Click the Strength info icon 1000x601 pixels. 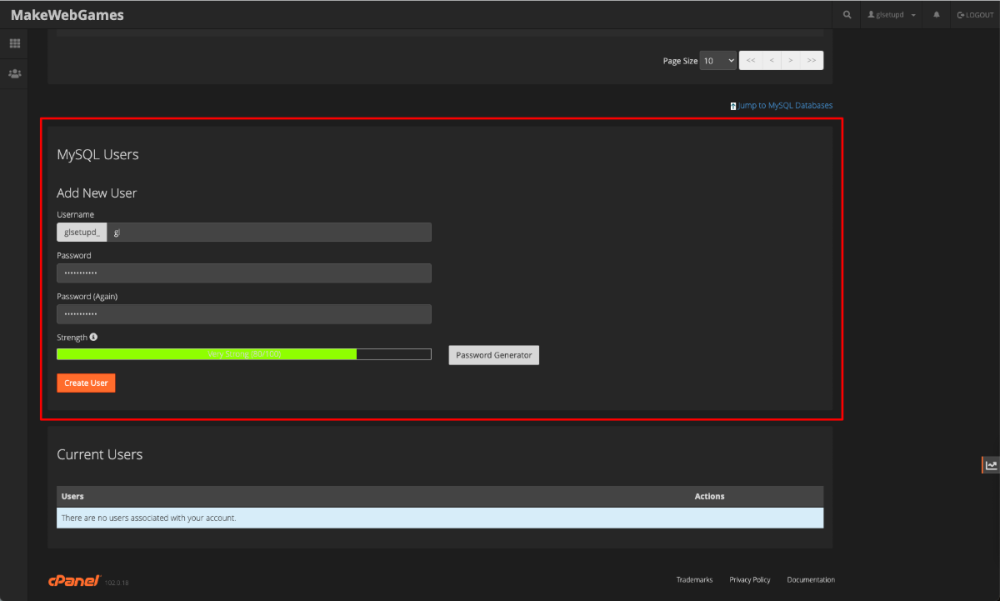click(x=93, y=337)
